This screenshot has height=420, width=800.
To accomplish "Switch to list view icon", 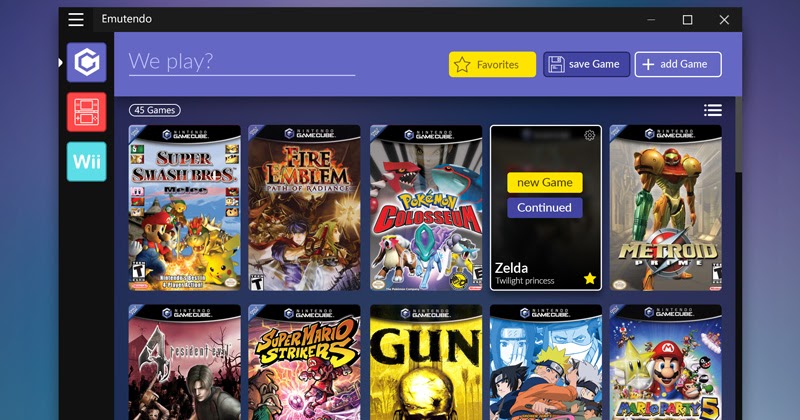I will tap(713, 110).
